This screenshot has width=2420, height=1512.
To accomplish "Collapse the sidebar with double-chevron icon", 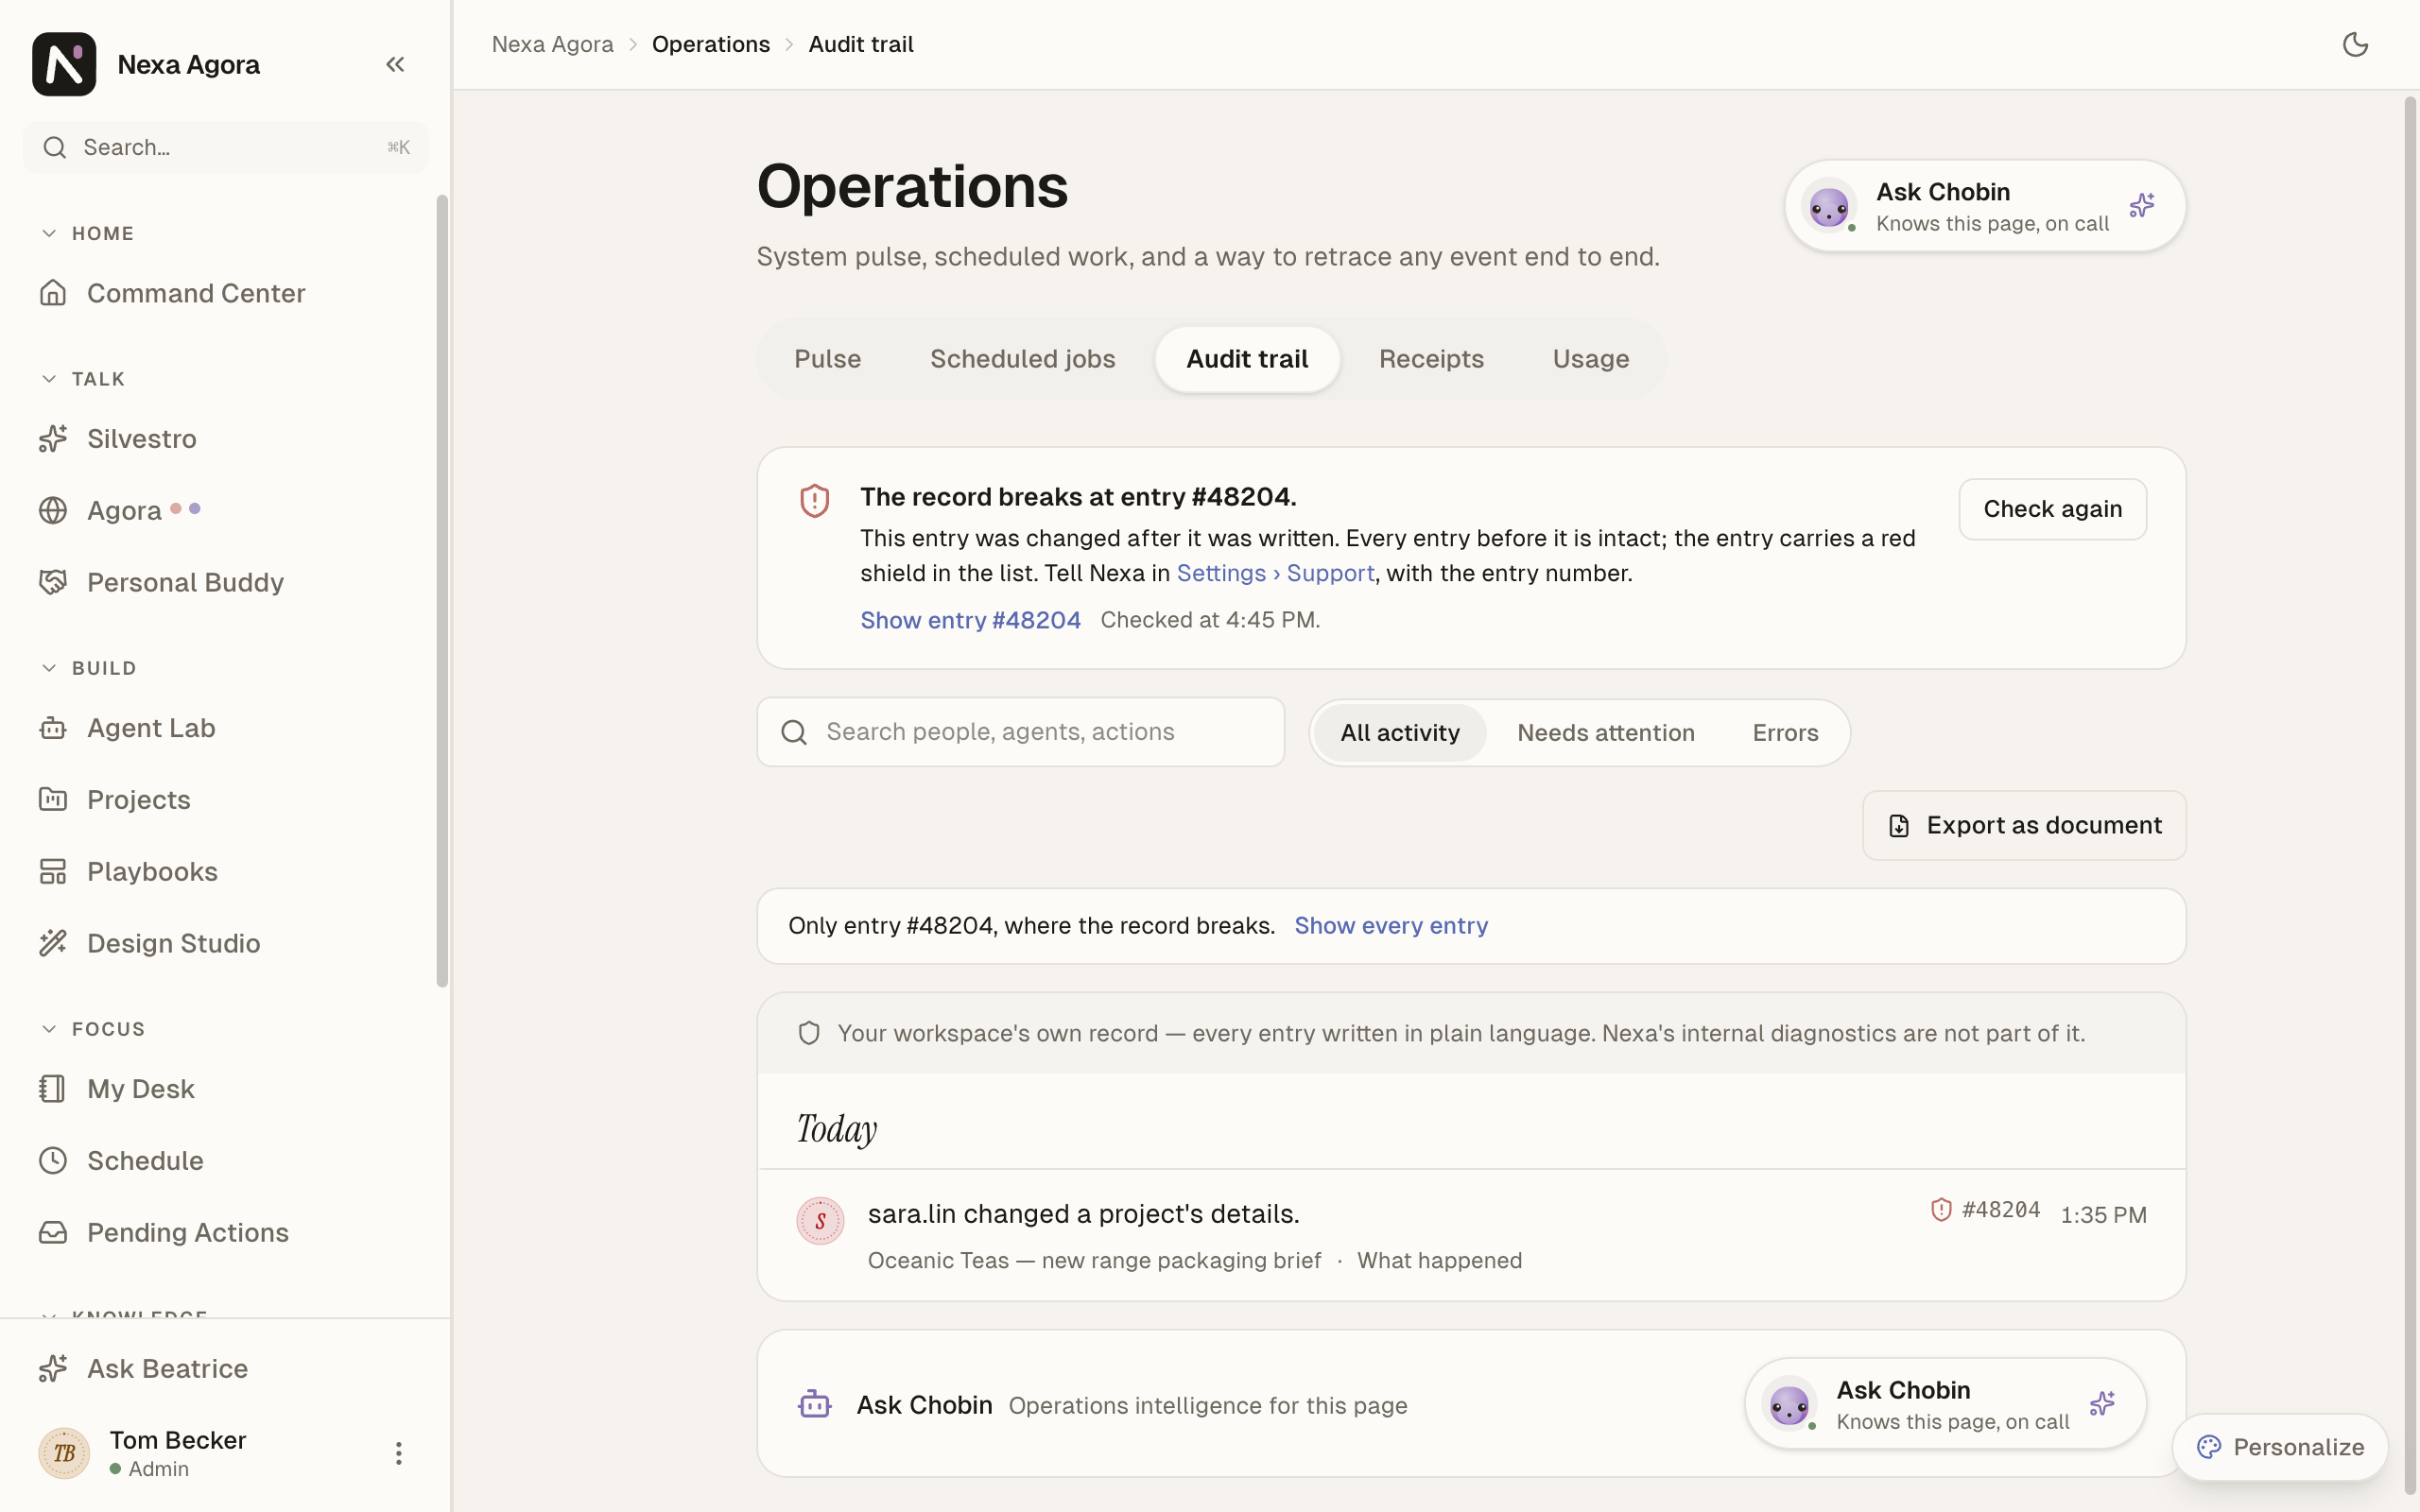I will click(395, 64).
